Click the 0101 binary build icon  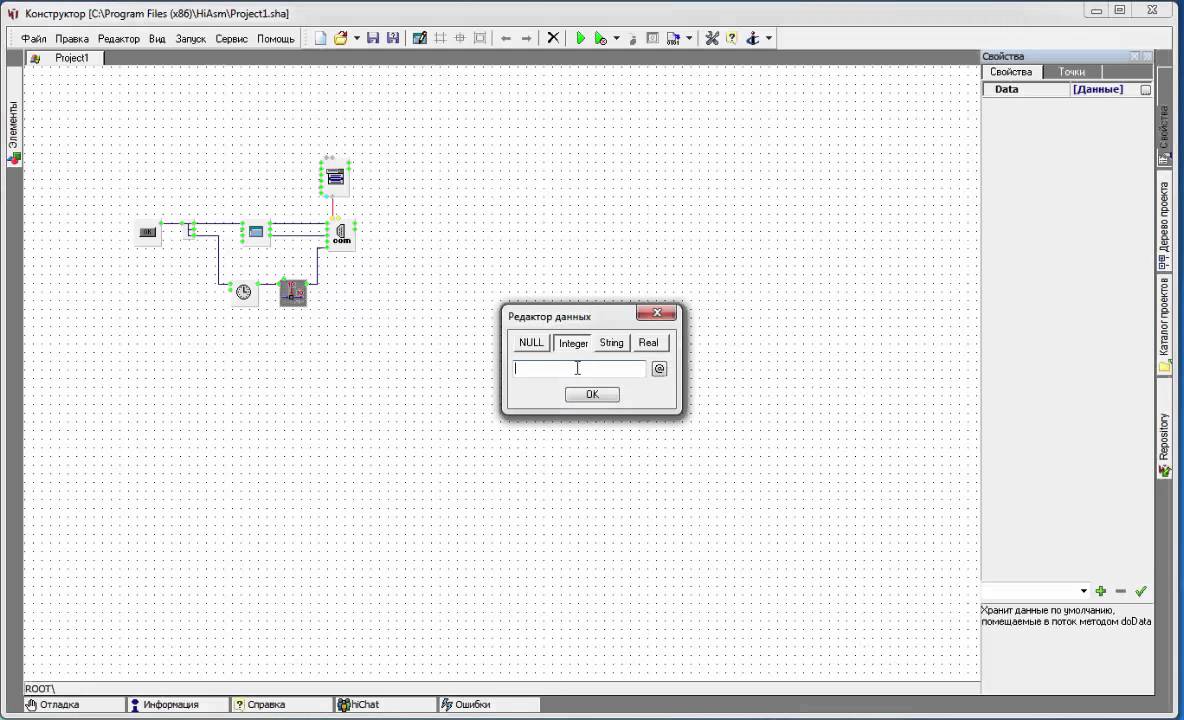(674, 38)
